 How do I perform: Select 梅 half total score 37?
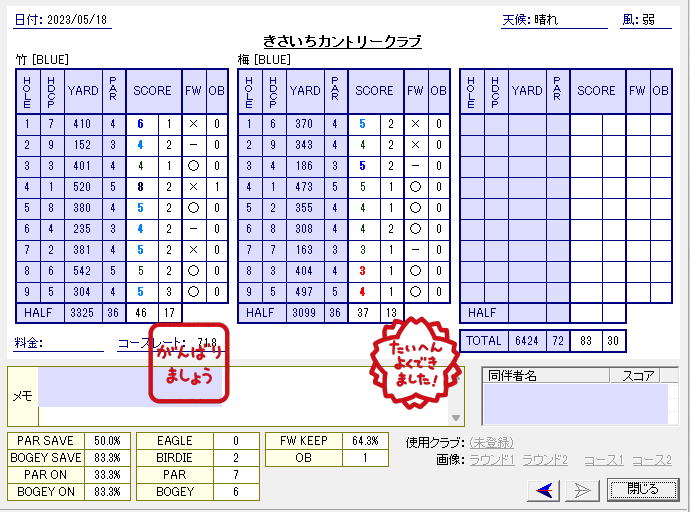[363, 313]
